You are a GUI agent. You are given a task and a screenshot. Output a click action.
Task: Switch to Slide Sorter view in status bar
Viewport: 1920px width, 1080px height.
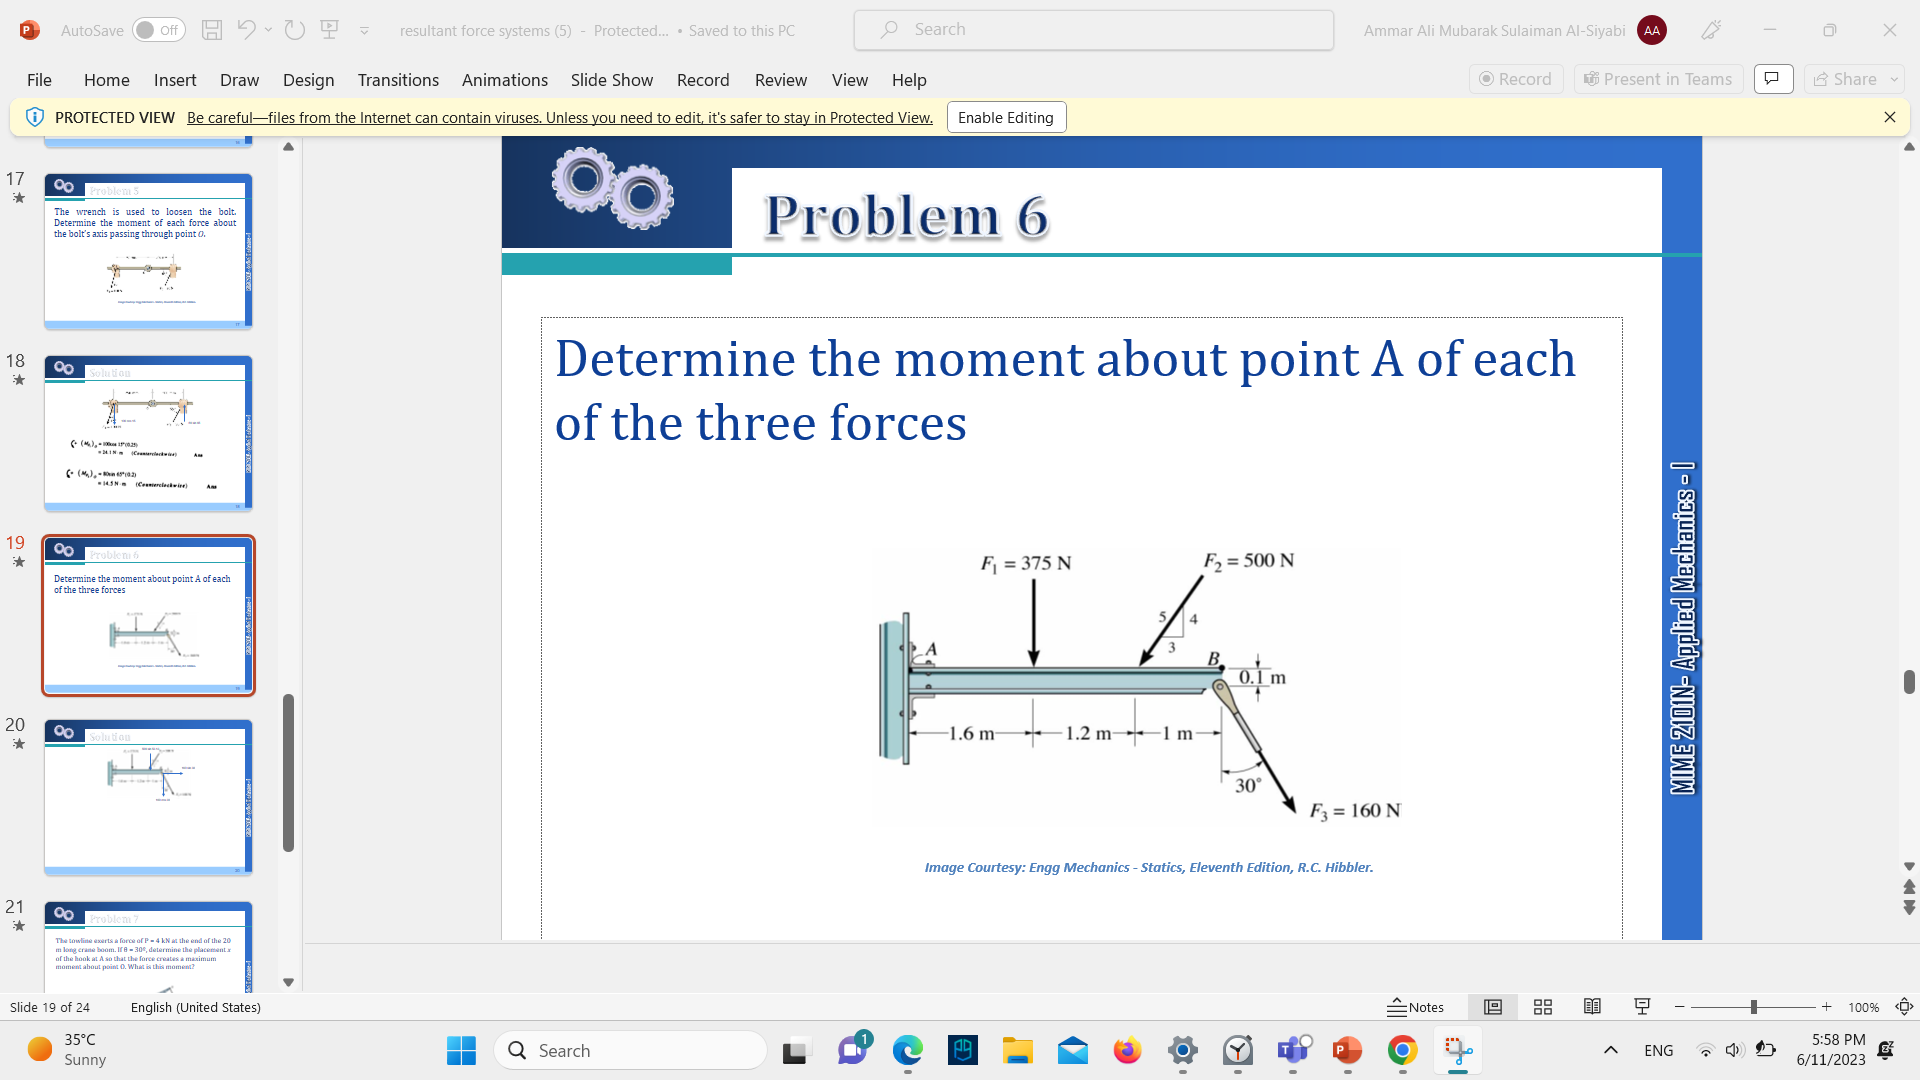(x=1543, y=1007)
